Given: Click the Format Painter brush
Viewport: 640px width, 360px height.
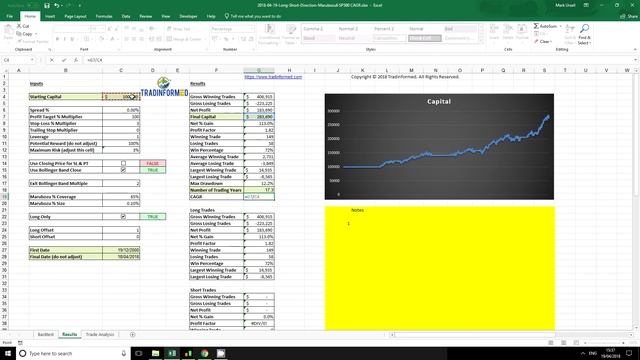Looking at the screenshot, I should 19,41.
